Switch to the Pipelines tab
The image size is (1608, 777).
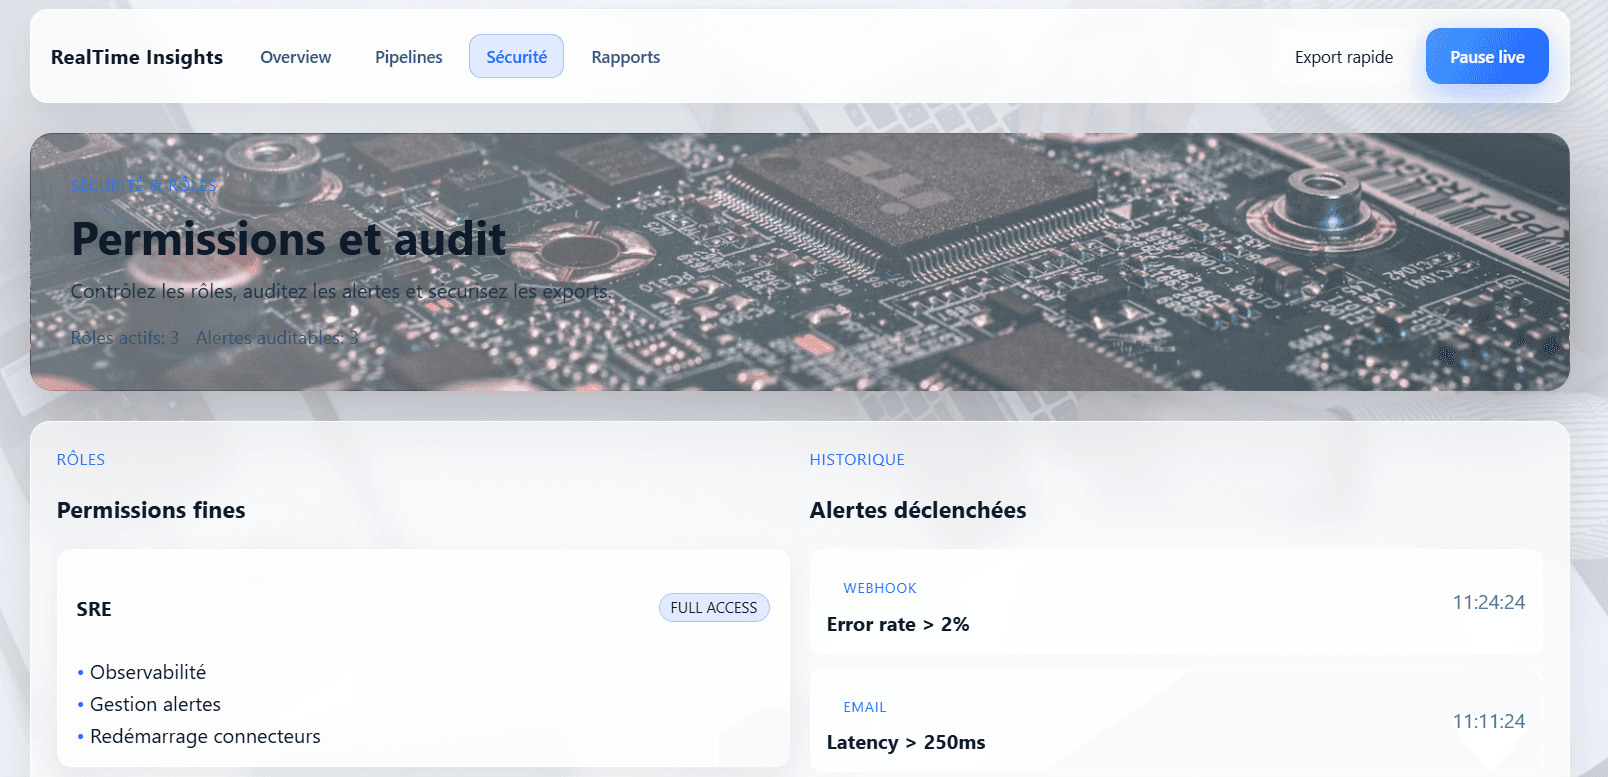coord(408,57)
